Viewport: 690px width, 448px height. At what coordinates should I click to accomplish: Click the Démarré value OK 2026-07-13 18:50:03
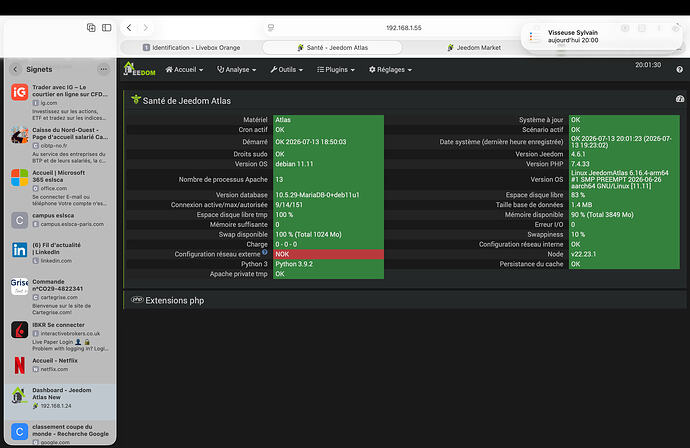click(x=311, y=142)
